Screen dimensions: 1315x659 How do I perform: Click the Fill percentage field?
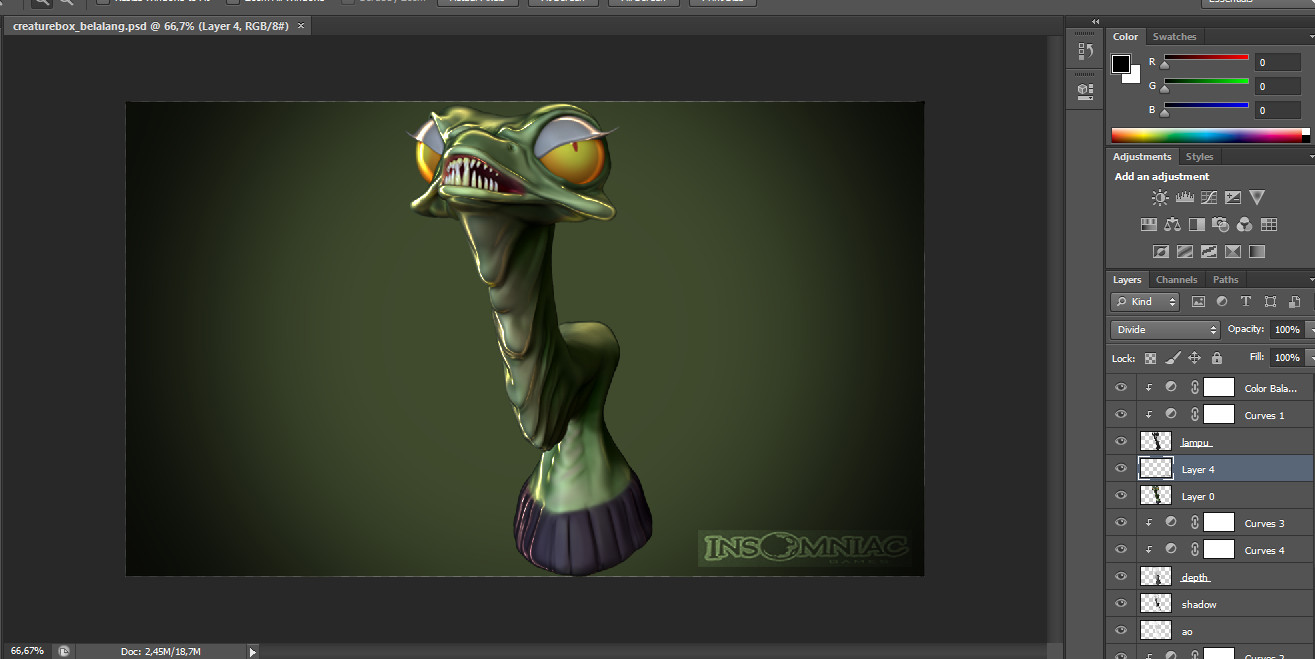tap(1286, 357)
